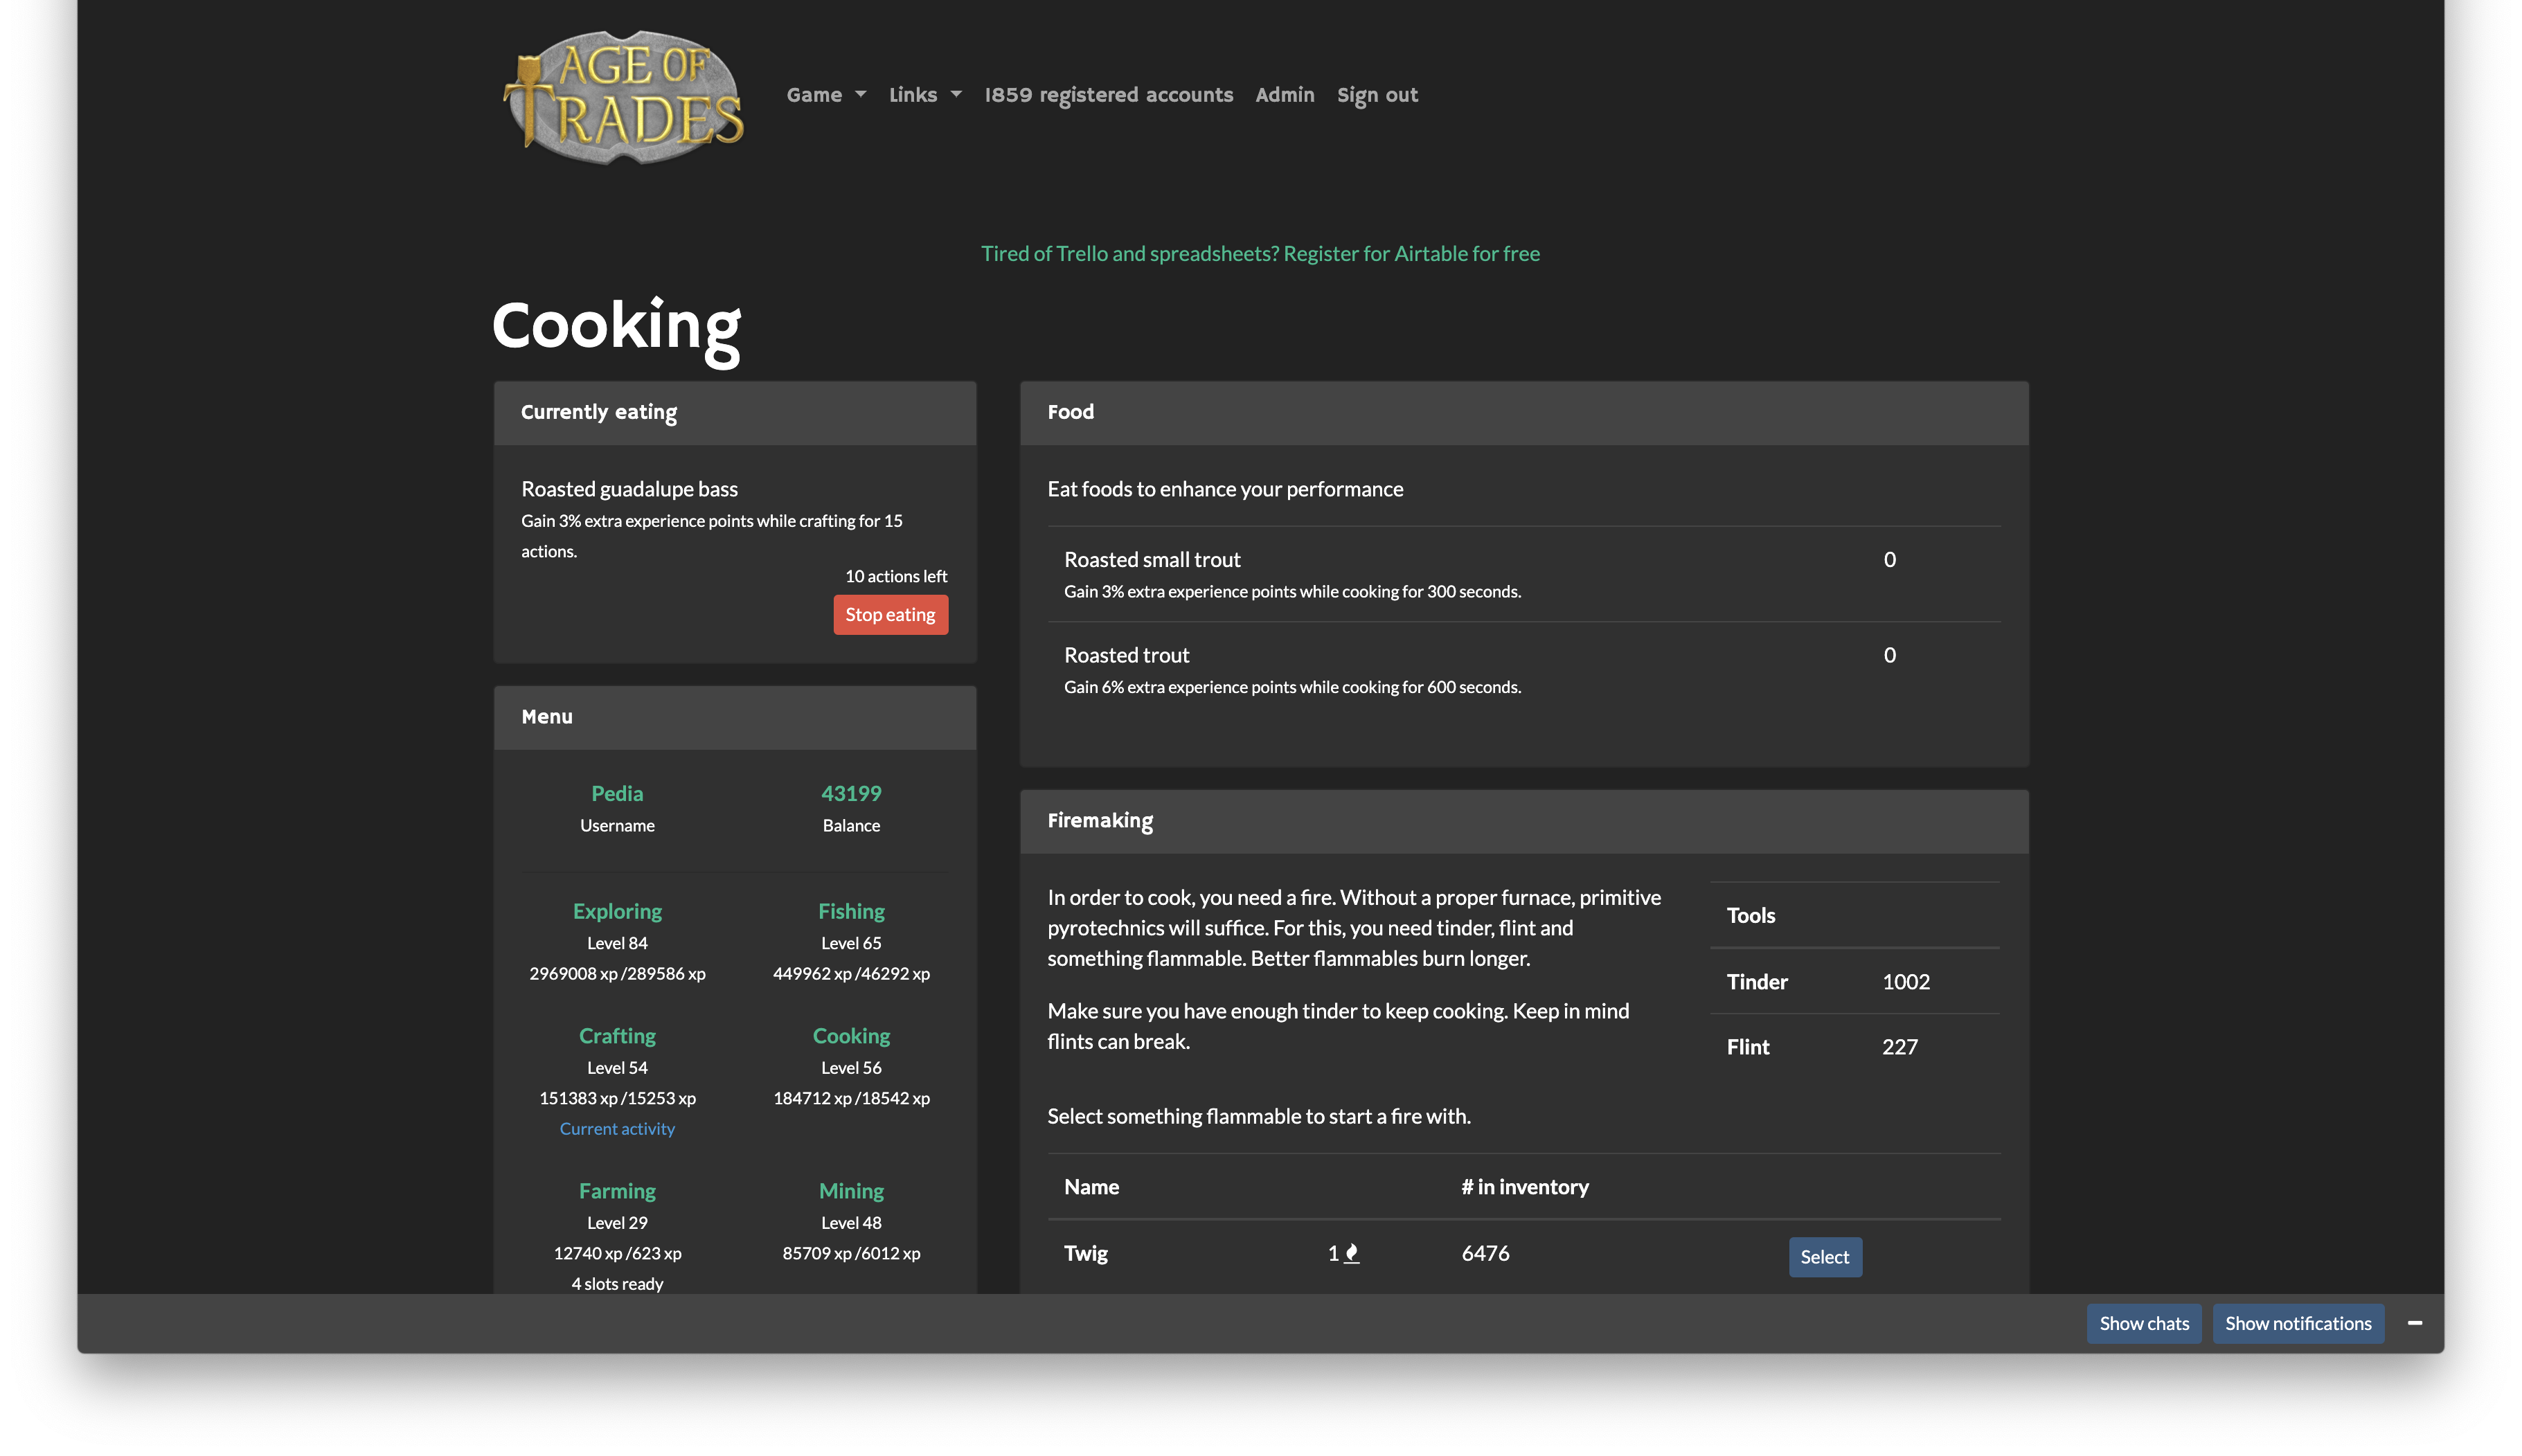The width and height of the screenshot is (2522, 1456).
Task: Navigate to Crafting skill
Action: 617,1036
